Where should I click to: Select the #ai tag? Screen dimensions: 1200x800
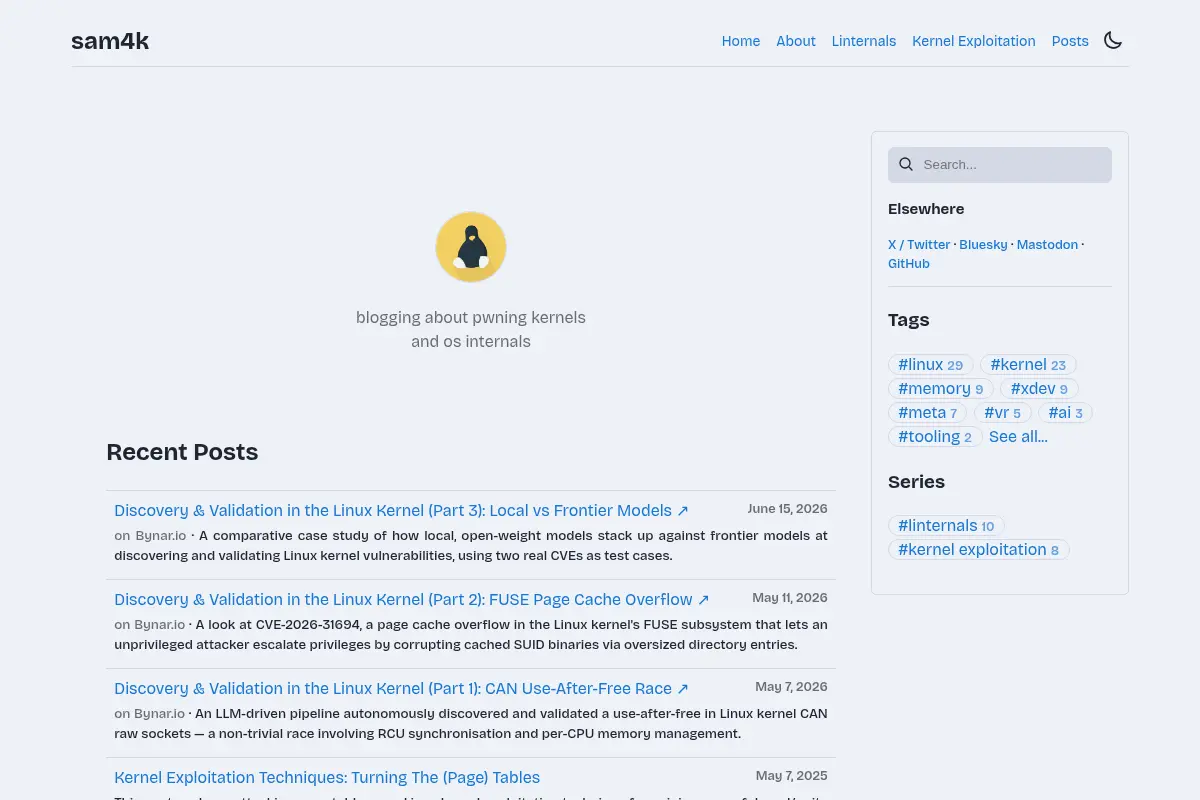tap(1066, 413)
